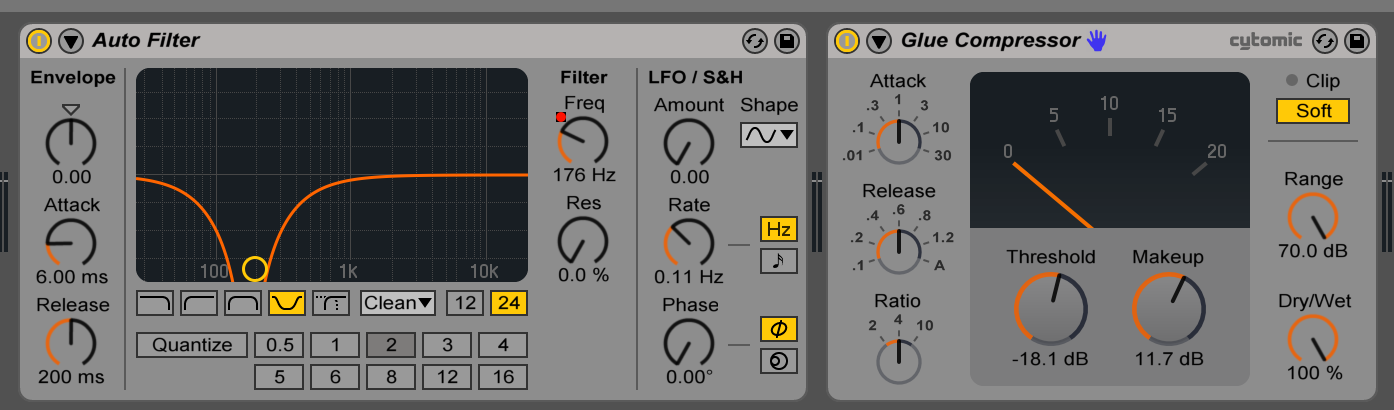Choose the Morph filter type icon
Image resolution: width=1394 pixels, height=410 pixels.
point(331,303)
